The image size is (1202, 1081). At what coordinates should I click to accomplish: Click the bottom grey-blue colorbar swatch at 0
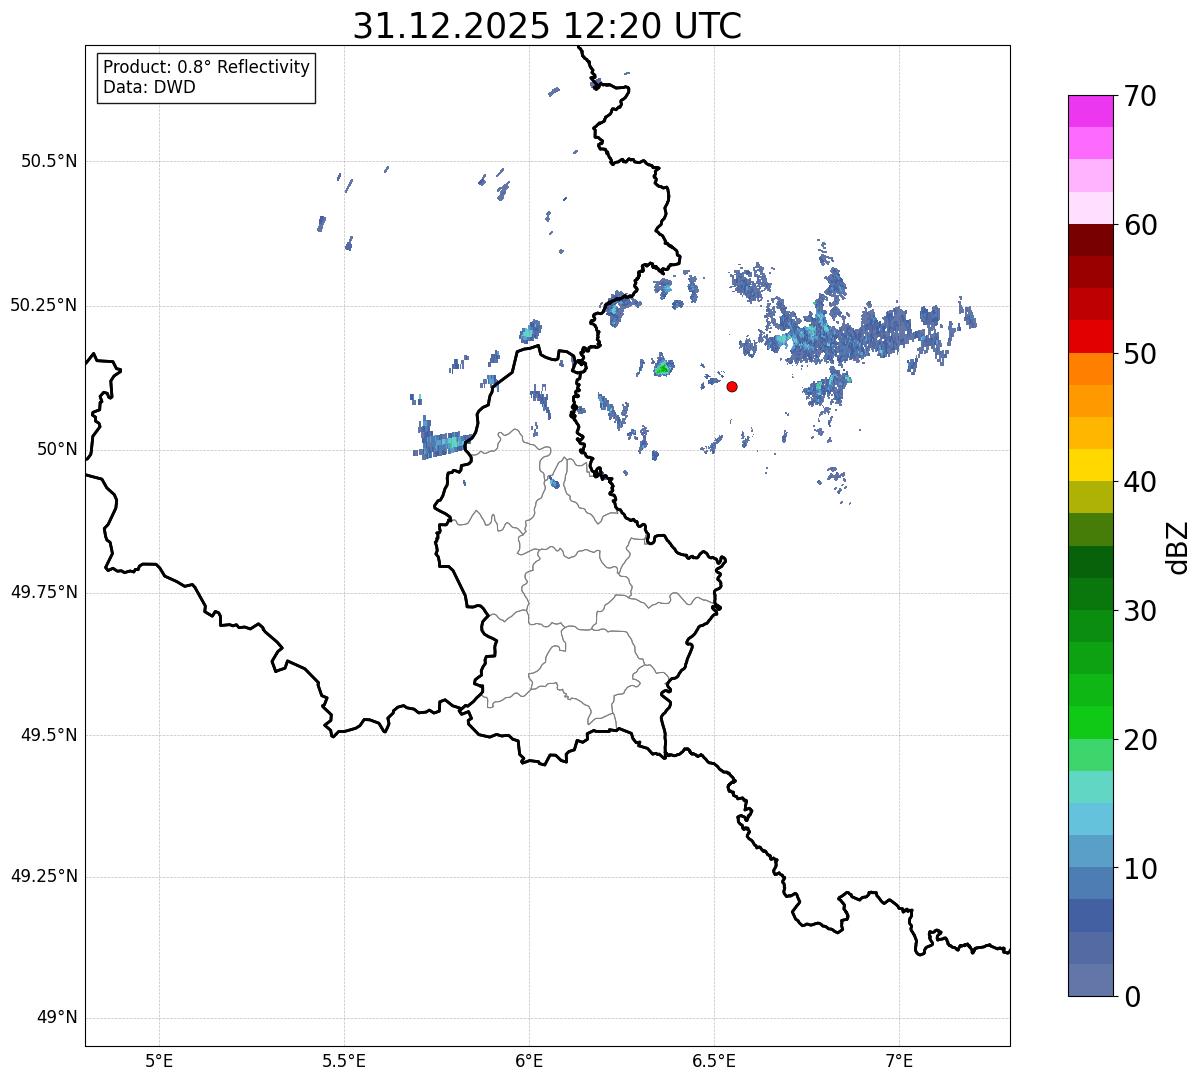coord(1091,980)
